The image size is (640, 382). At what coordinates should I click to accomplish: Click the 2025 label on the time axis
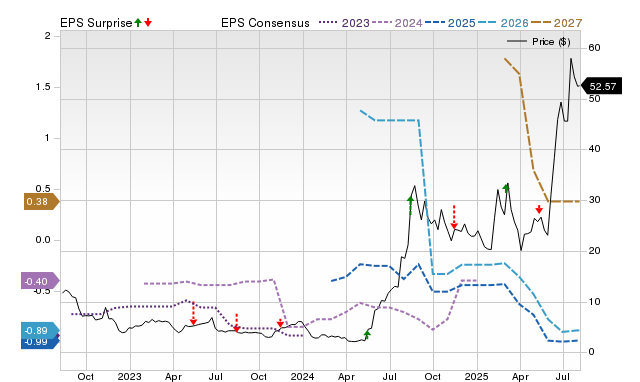pos(476,376)
